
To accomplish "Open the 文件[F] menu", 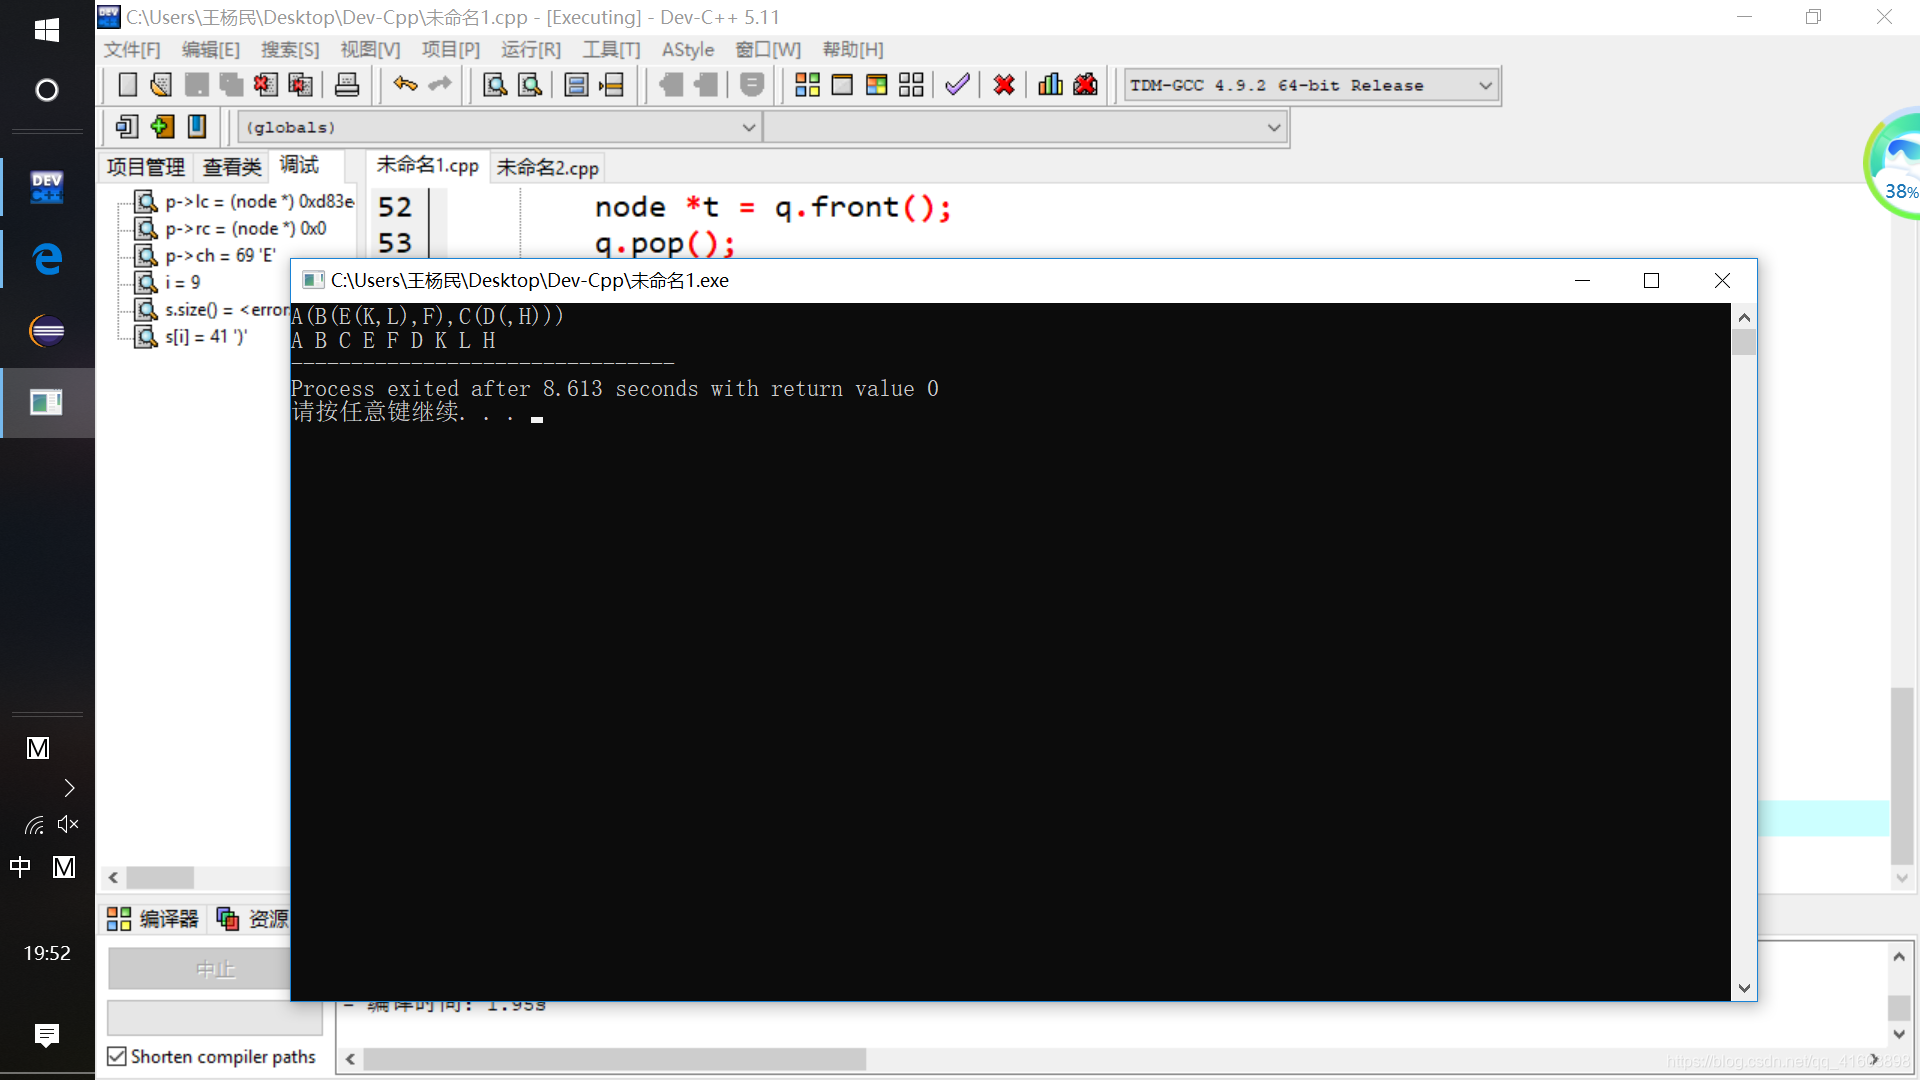I will 132,50.
